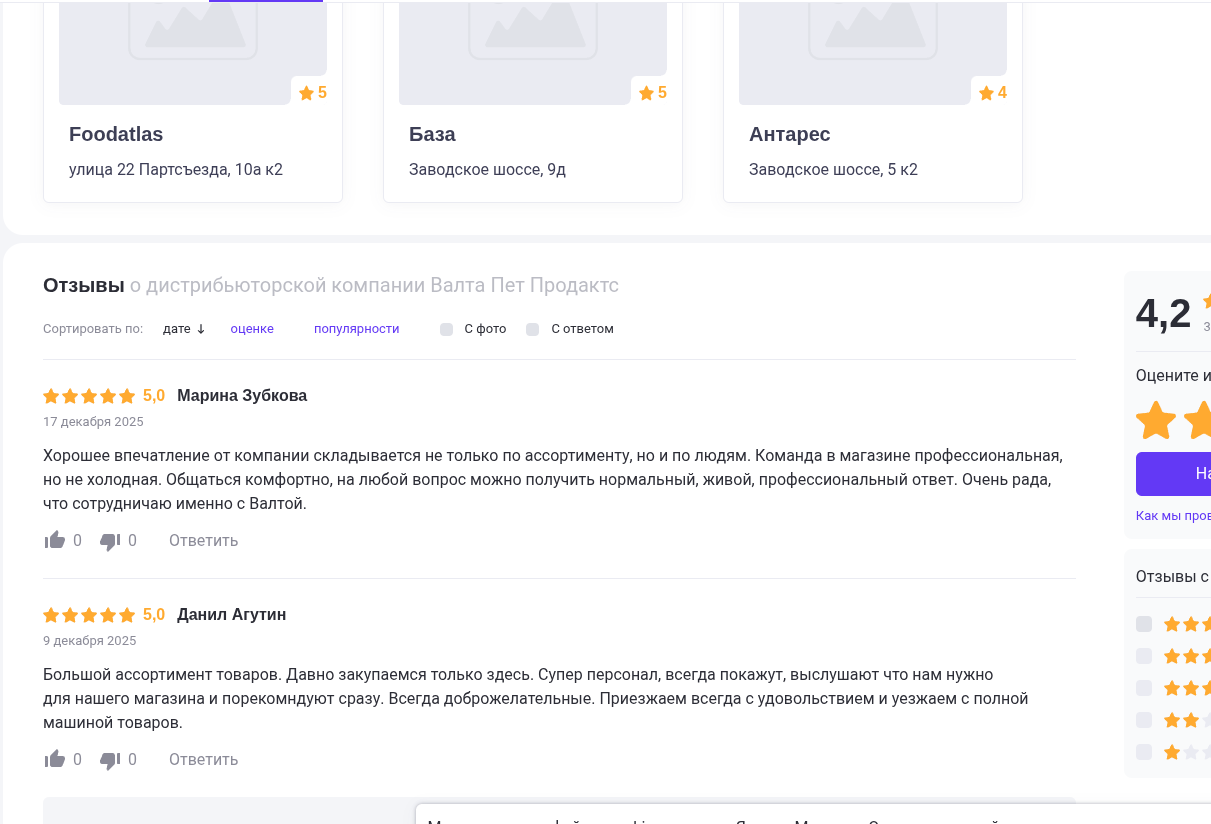
Task: Click the date 9 декабря 2025
Action: coord(90,641)
